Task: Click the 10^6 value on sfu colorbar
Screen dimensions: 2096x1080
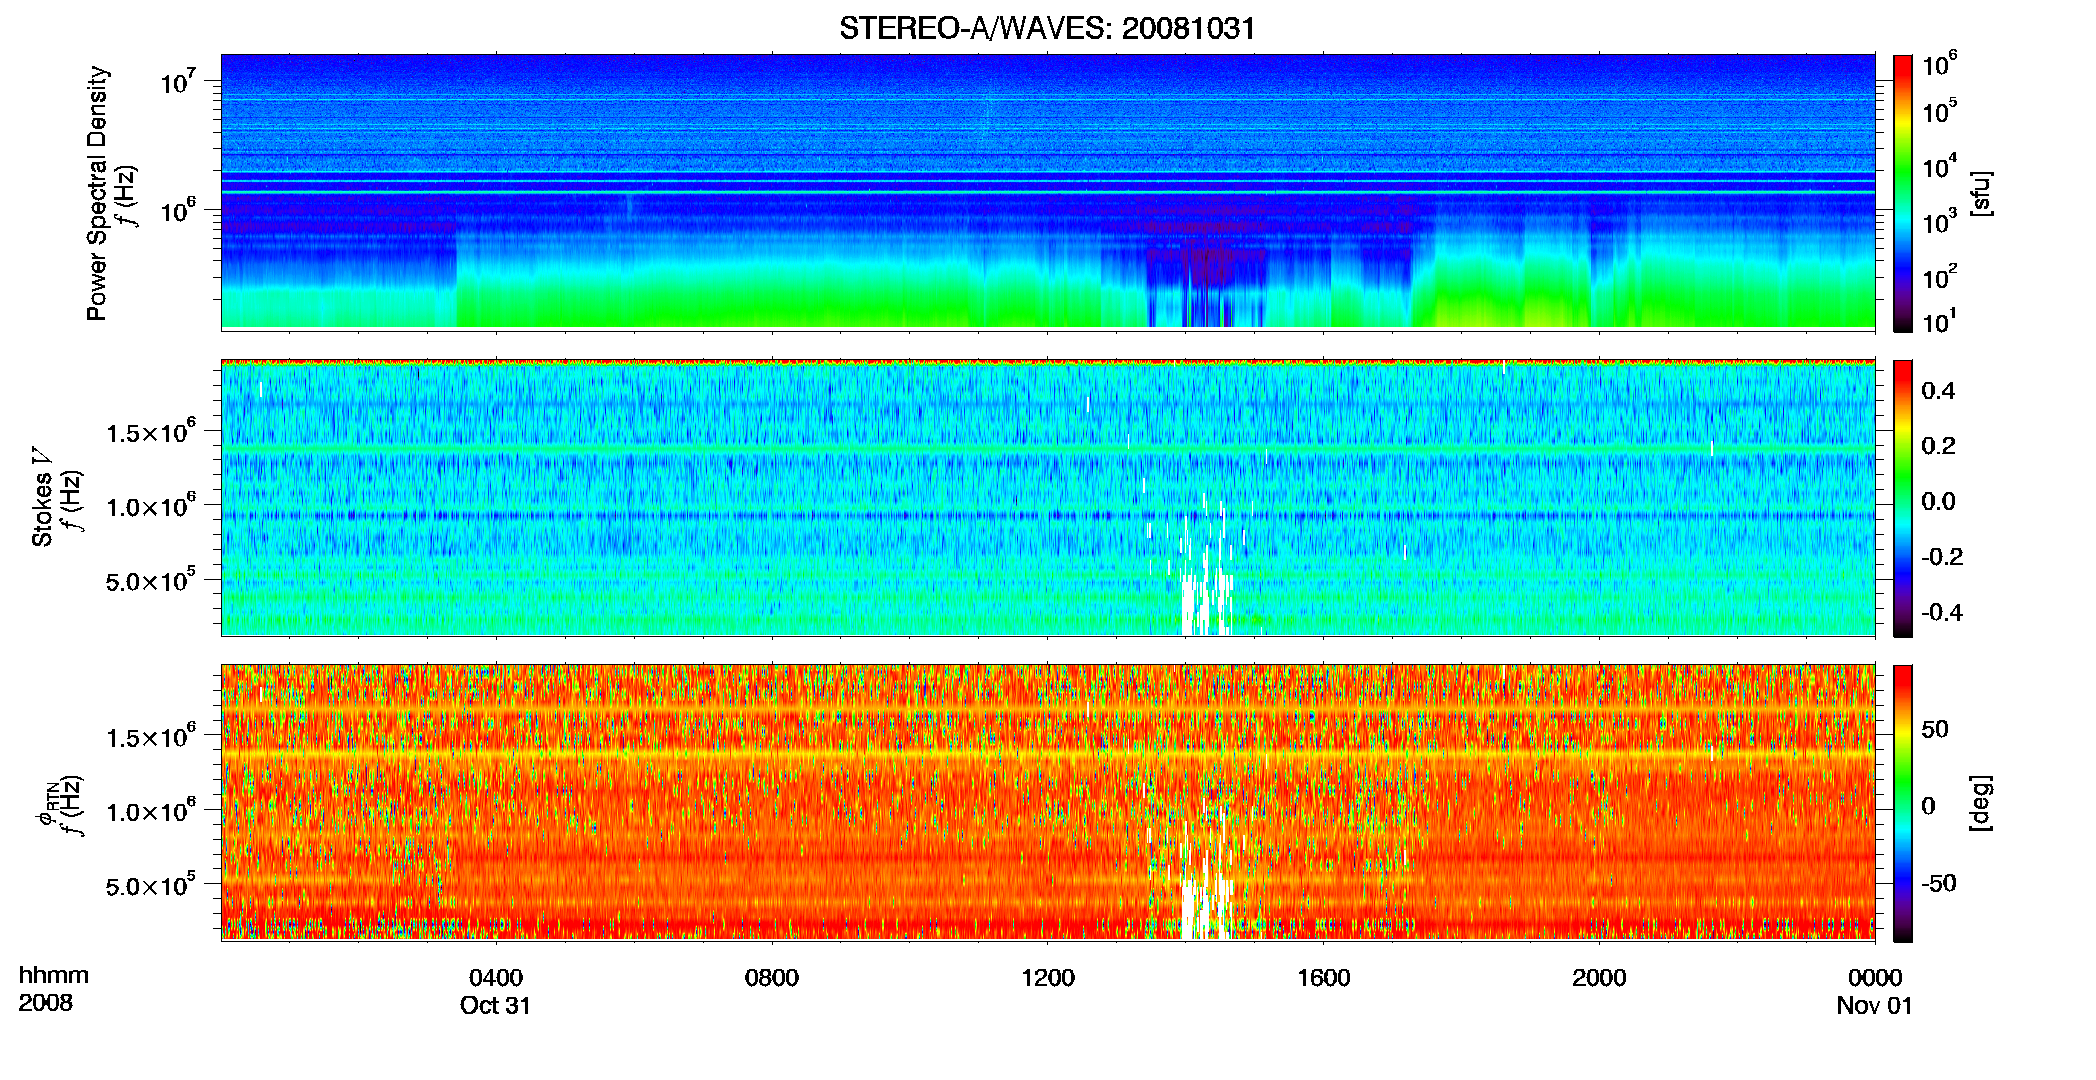Action: pos(1940,65)
